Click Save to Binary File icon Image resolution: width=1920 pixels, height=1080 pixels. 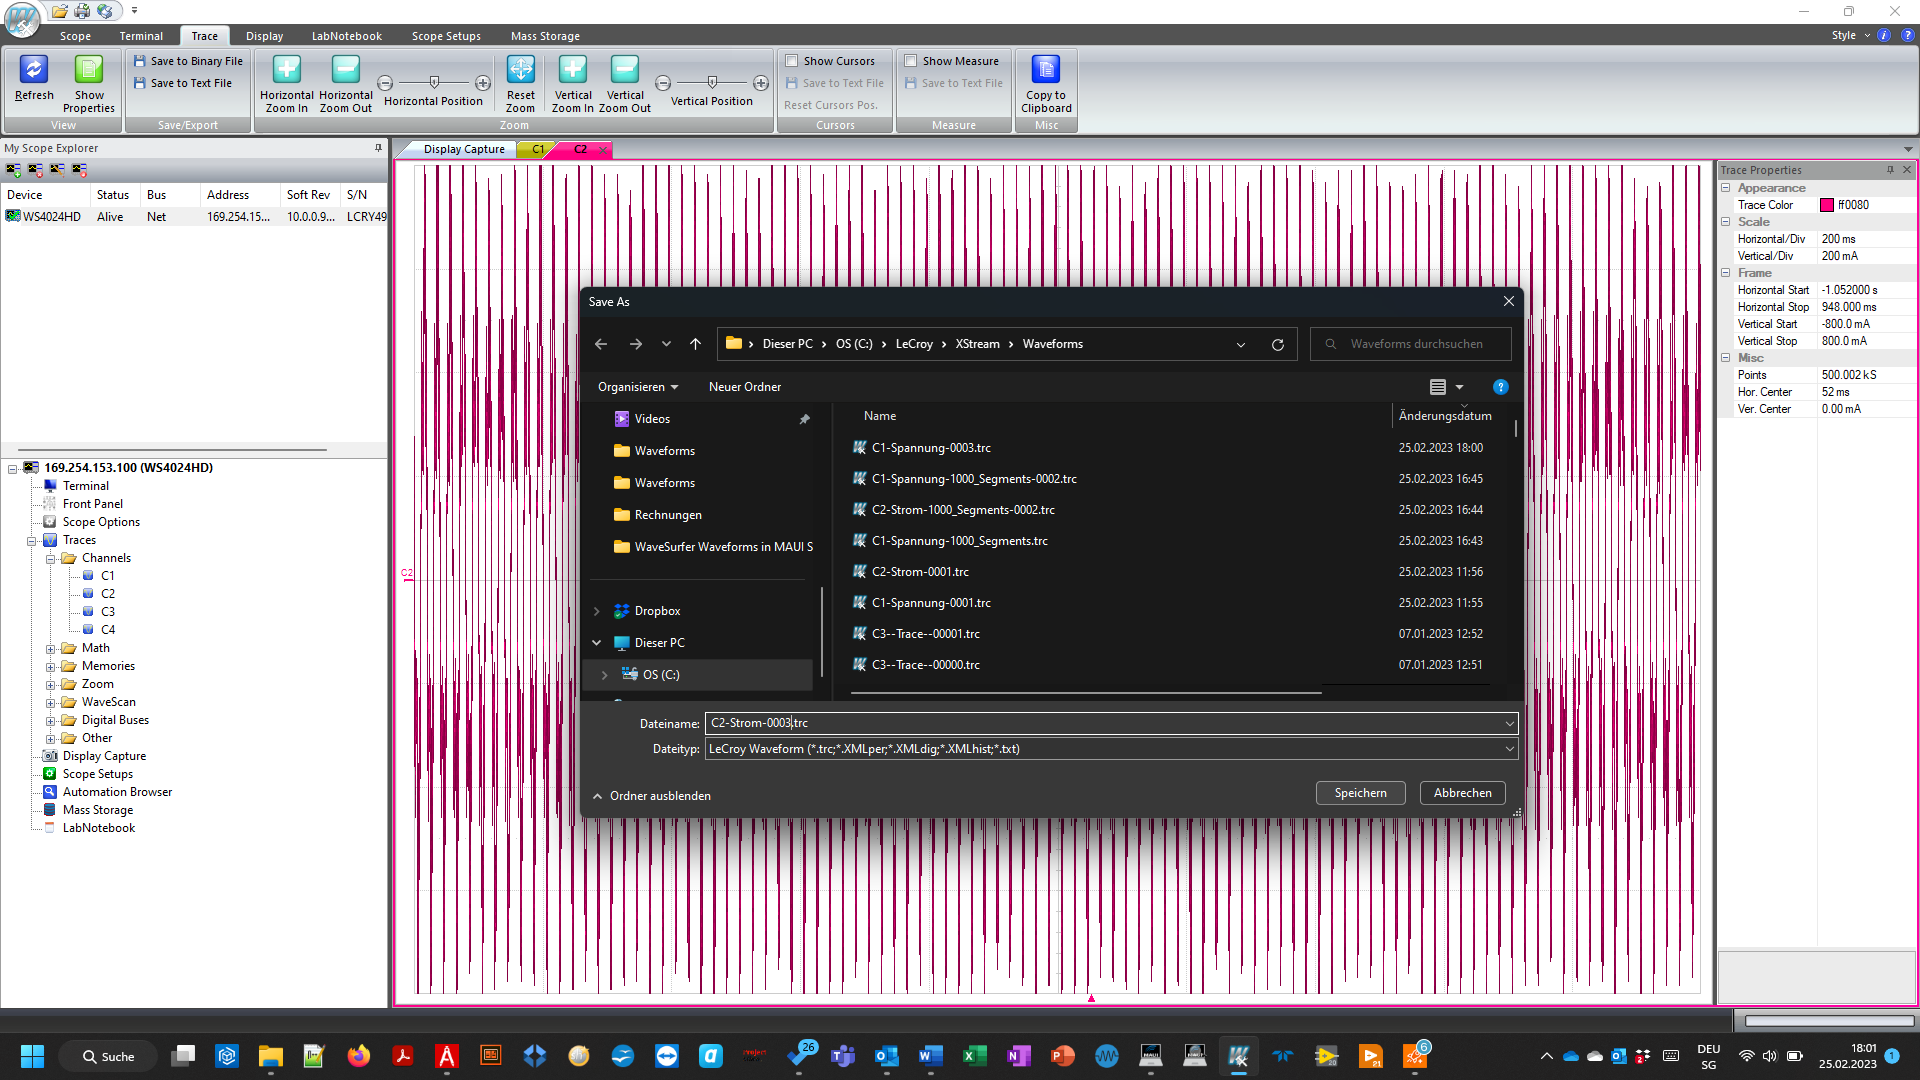pyautogui.click(x=140, y=61)
